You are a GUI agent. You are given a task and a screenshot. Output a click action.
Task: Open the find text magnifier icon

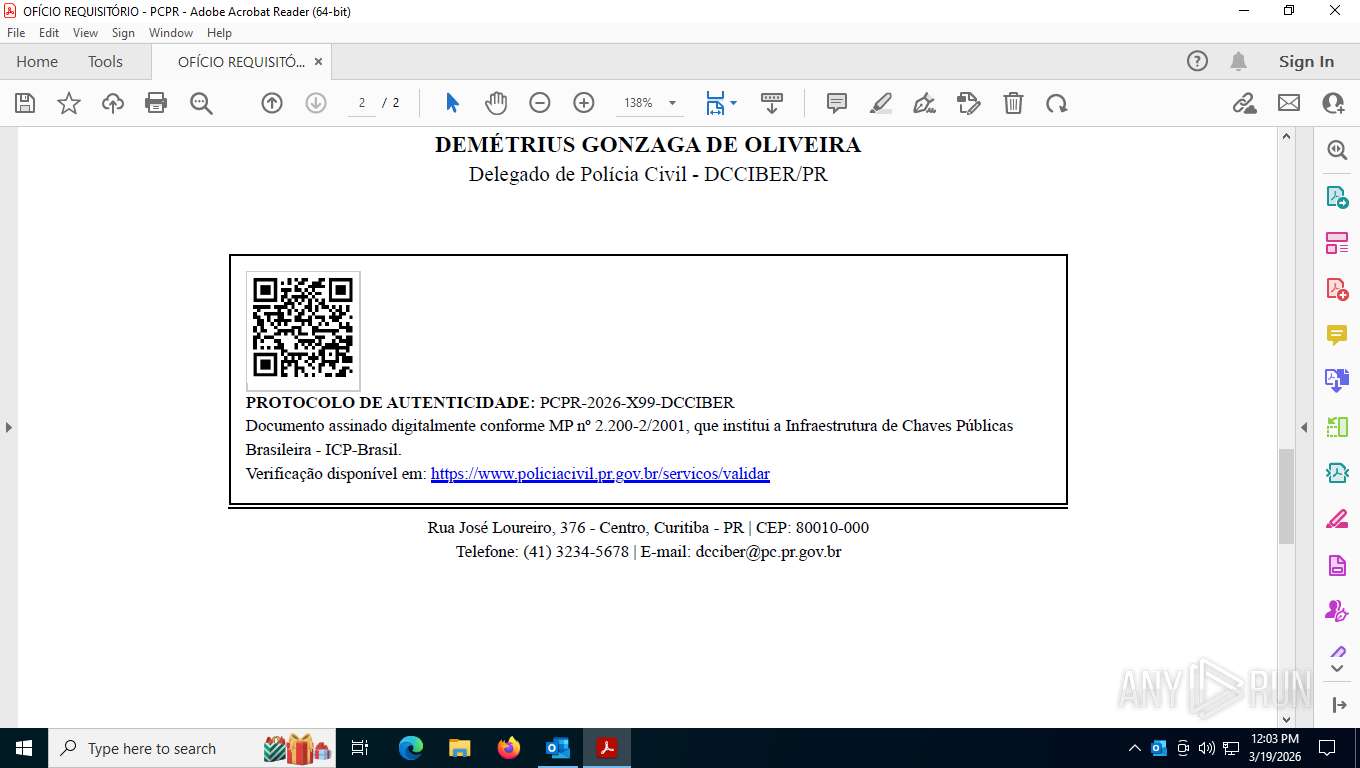pyautogui.click(x=201, y=103)
